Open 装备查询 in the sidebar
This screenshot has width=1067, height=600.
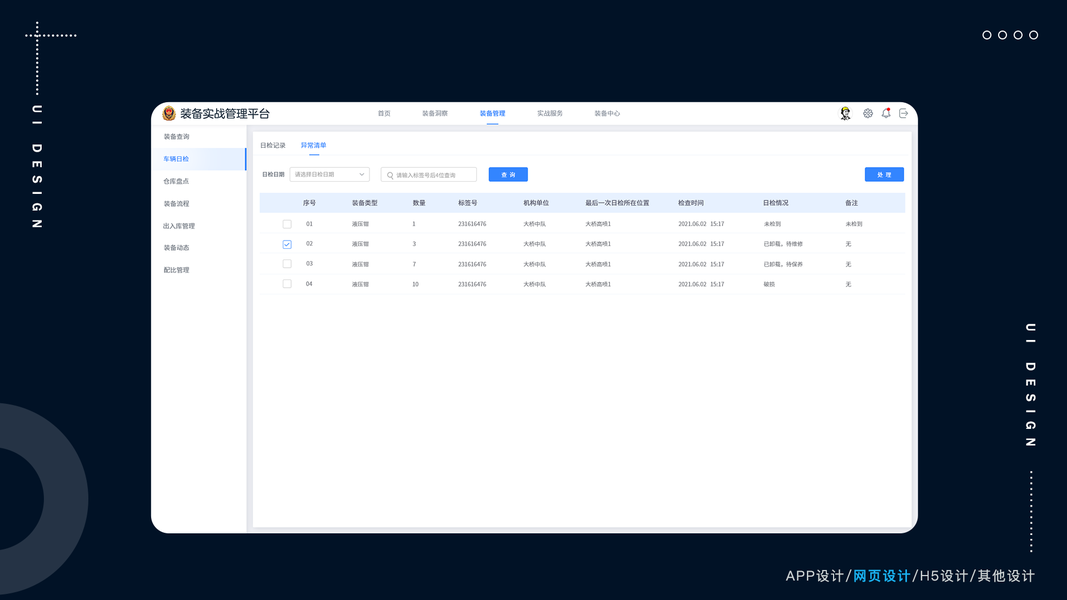tap(176, 137)
